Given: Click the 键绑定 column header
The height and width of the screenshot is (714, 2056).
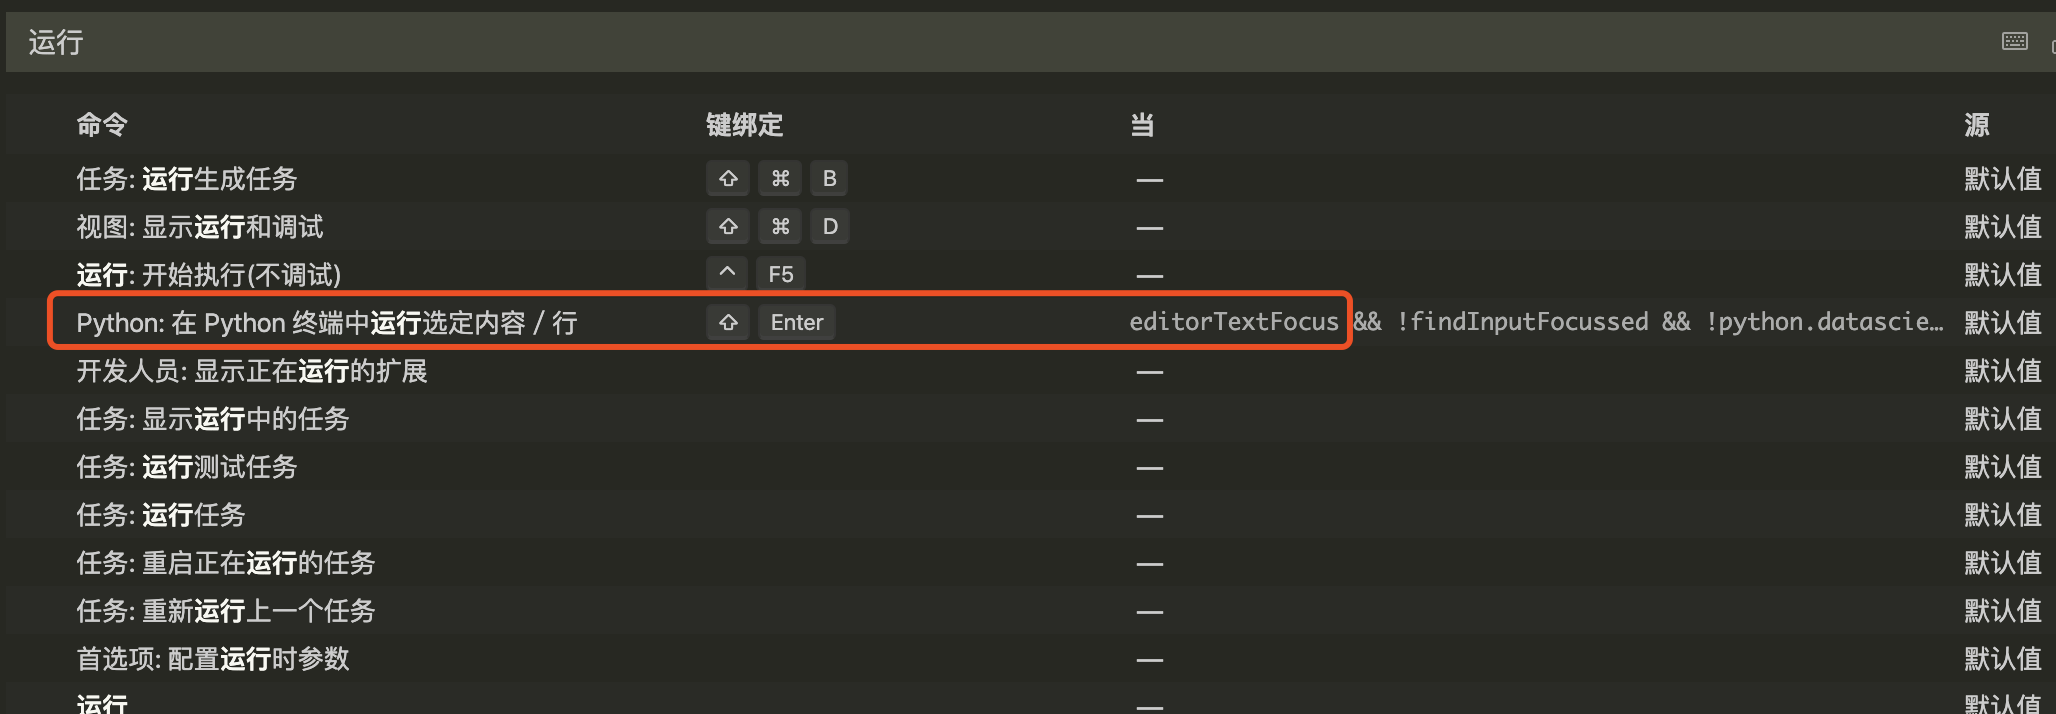Looking at the screenshot, I should 744,124.
